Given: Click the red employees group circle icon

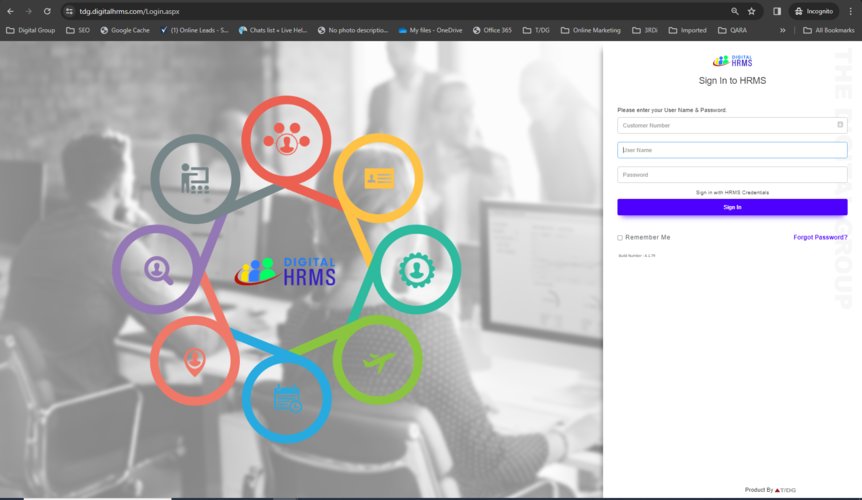Looking at the screenshot, I should coord(287,139).
